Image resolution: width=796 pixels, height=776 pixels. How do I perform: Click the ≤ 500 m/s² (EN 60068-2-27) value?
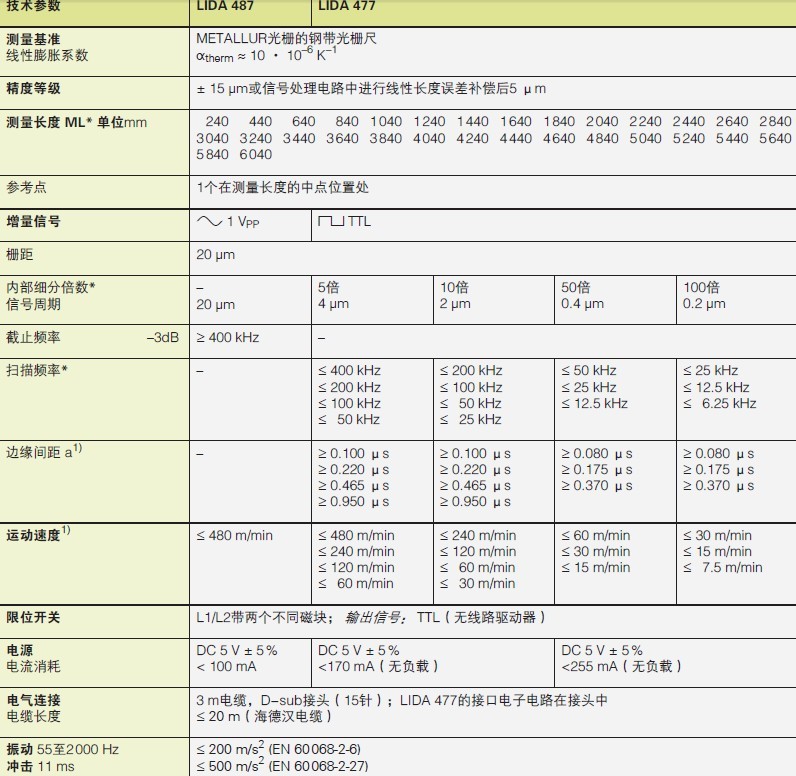282,765
